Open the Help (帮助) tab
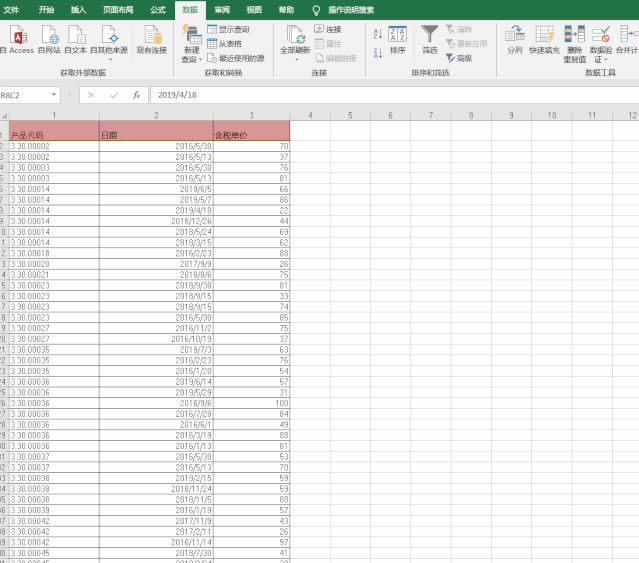The width and height of the screenshot is (639, 563). click(x=286, y=10)
